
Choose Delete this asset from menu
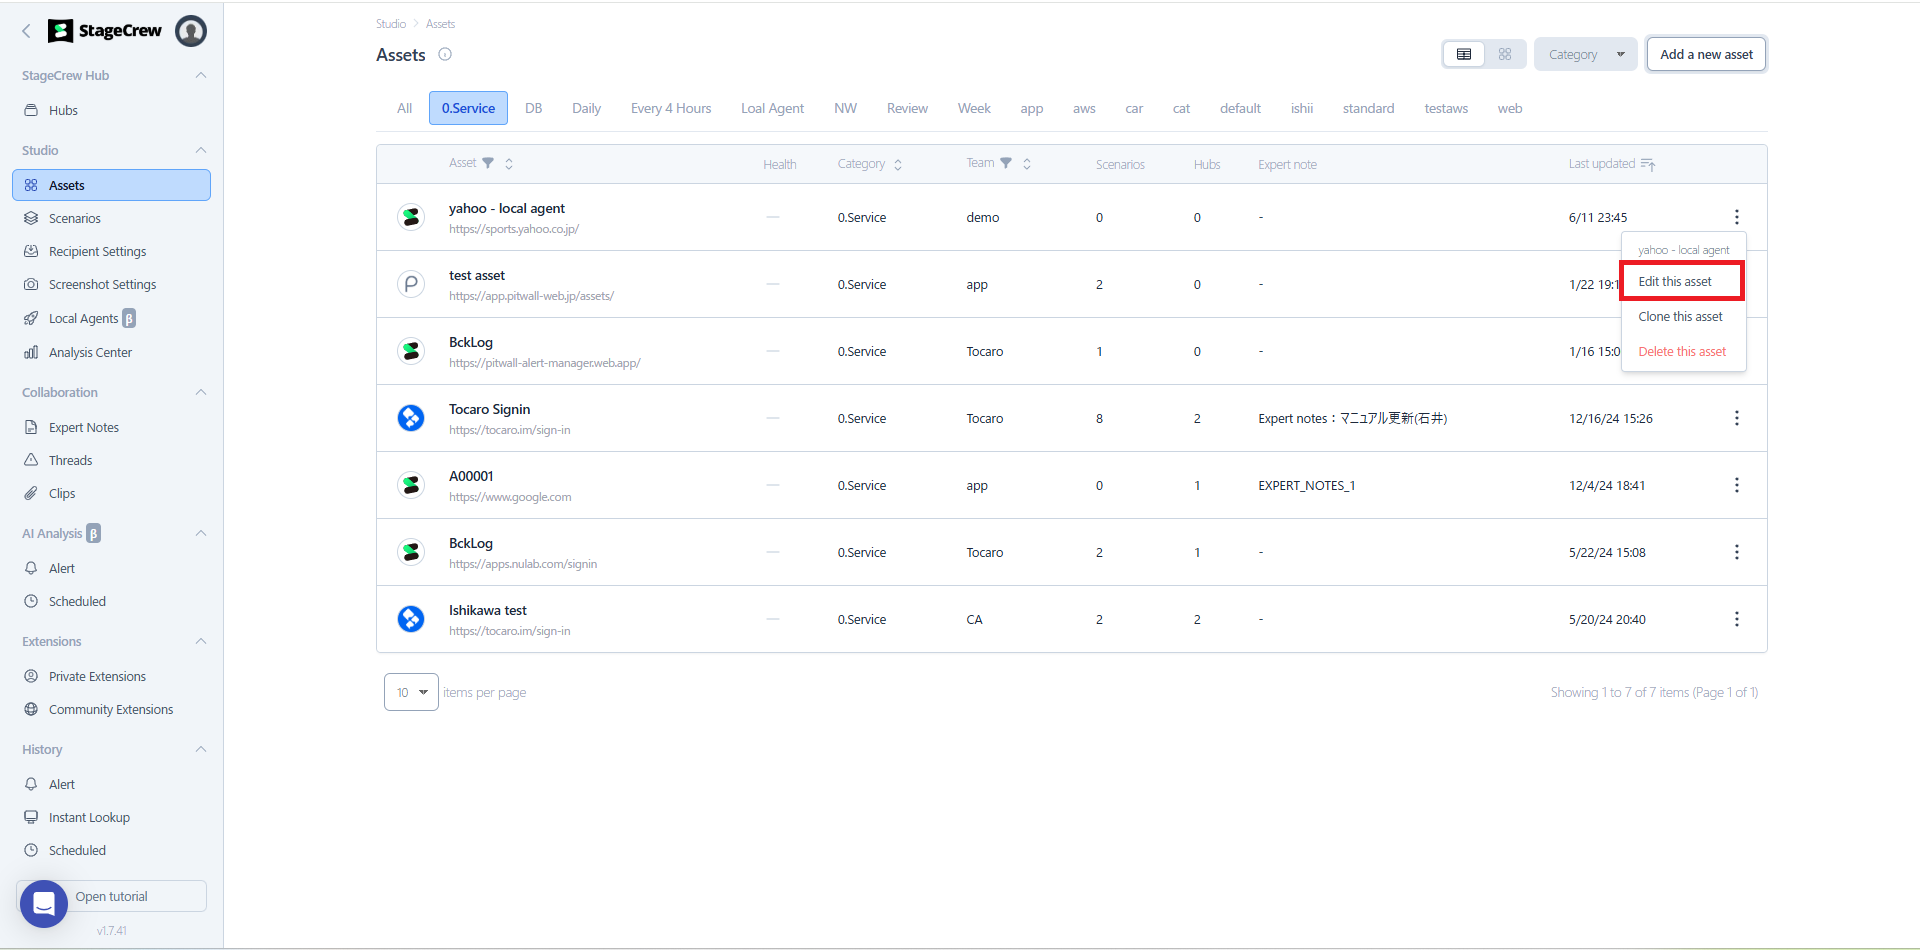coord(1682,352)
